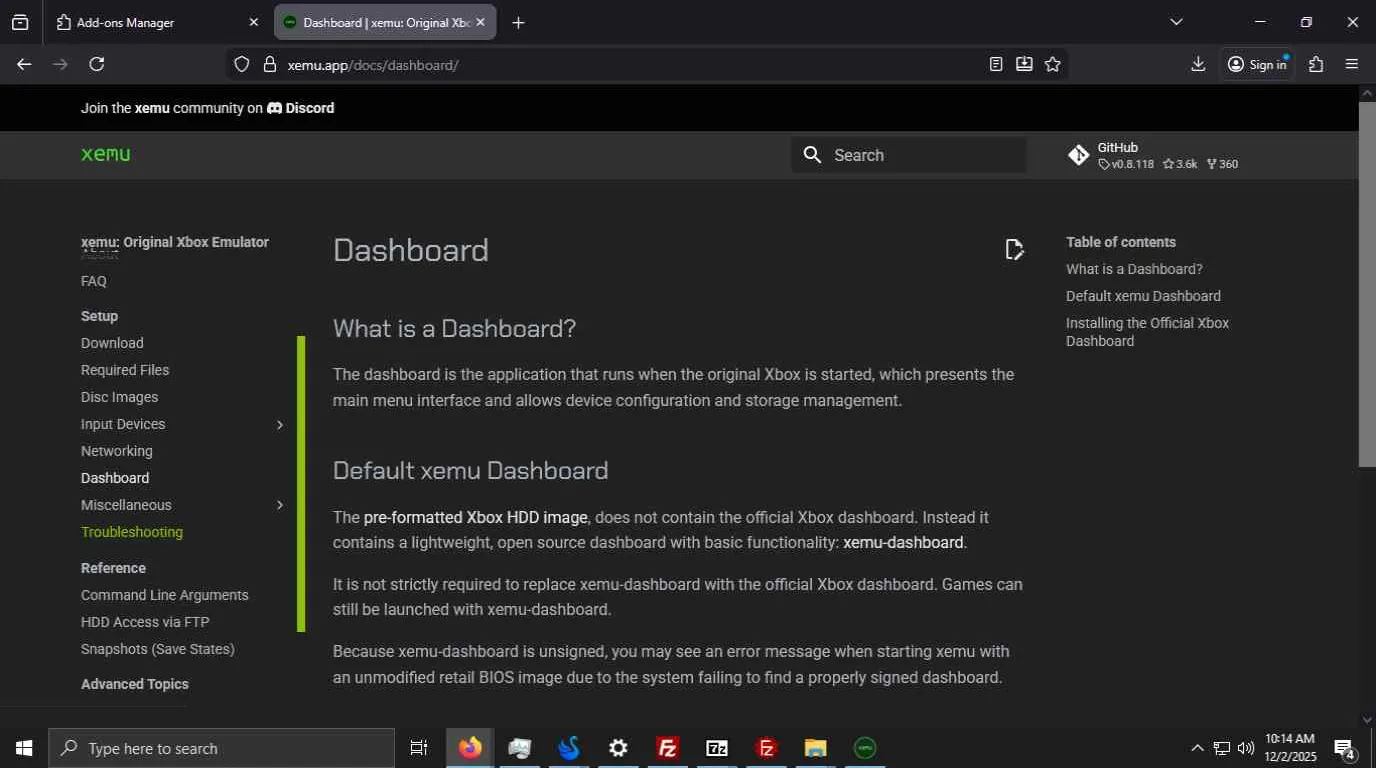Screen dimensions: 1376x768
Task: Open File Explorer from the taskbar
Action: (816, 748)
